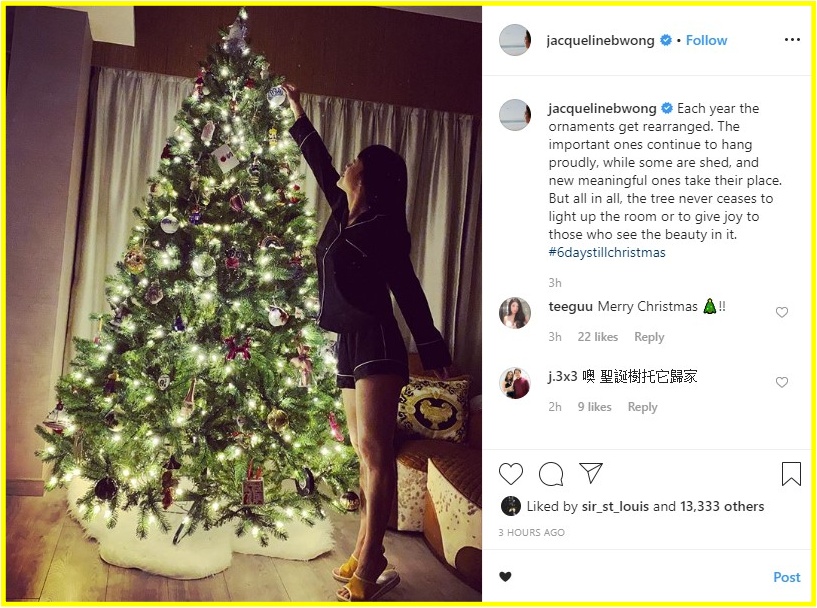View sir_st_louis liker avatar

coord(511,506)
